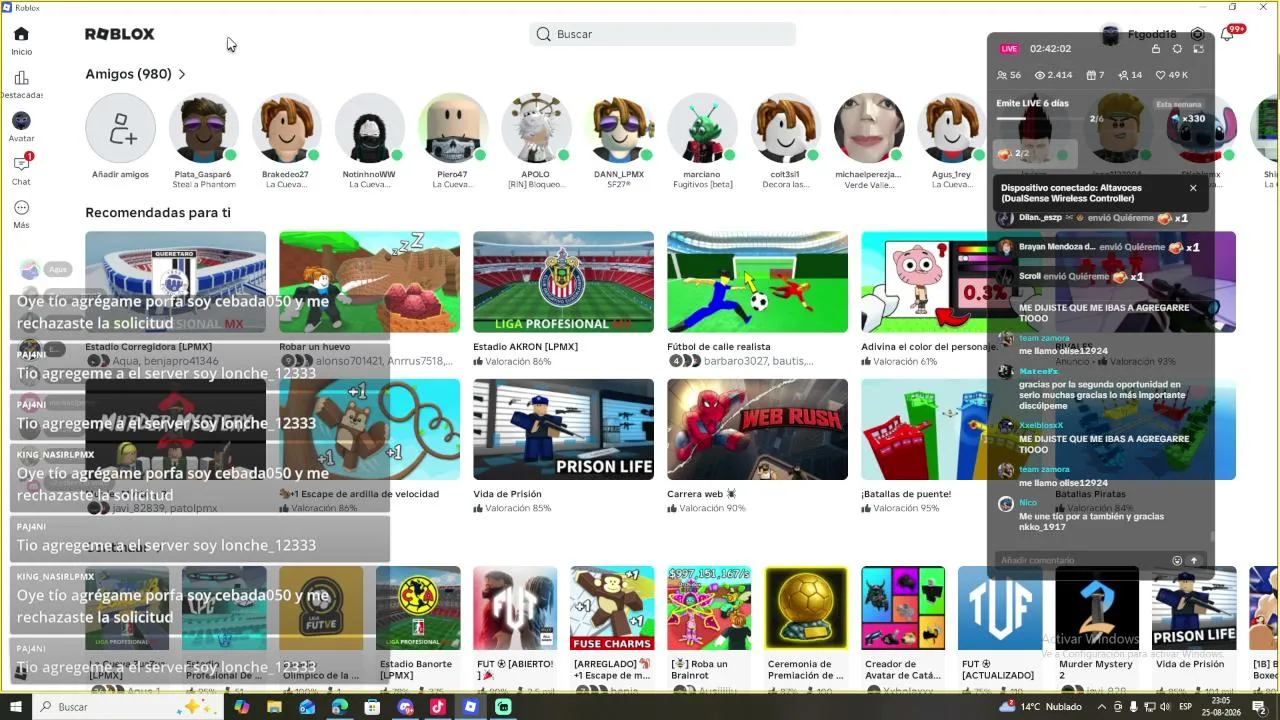
Task: Click the Roblox logo
Action: pos(120,34)
